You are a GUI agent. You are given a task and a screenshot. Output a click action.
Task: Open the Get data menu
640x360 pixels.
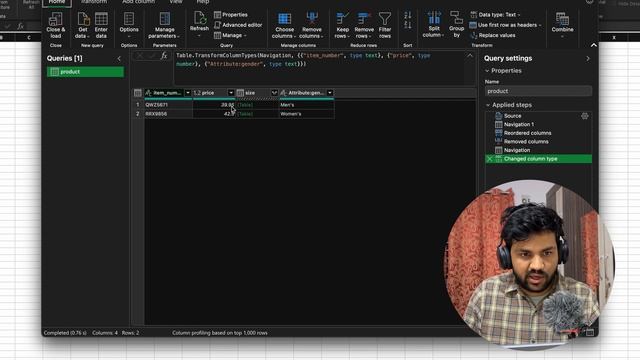(x=83, y=25)
